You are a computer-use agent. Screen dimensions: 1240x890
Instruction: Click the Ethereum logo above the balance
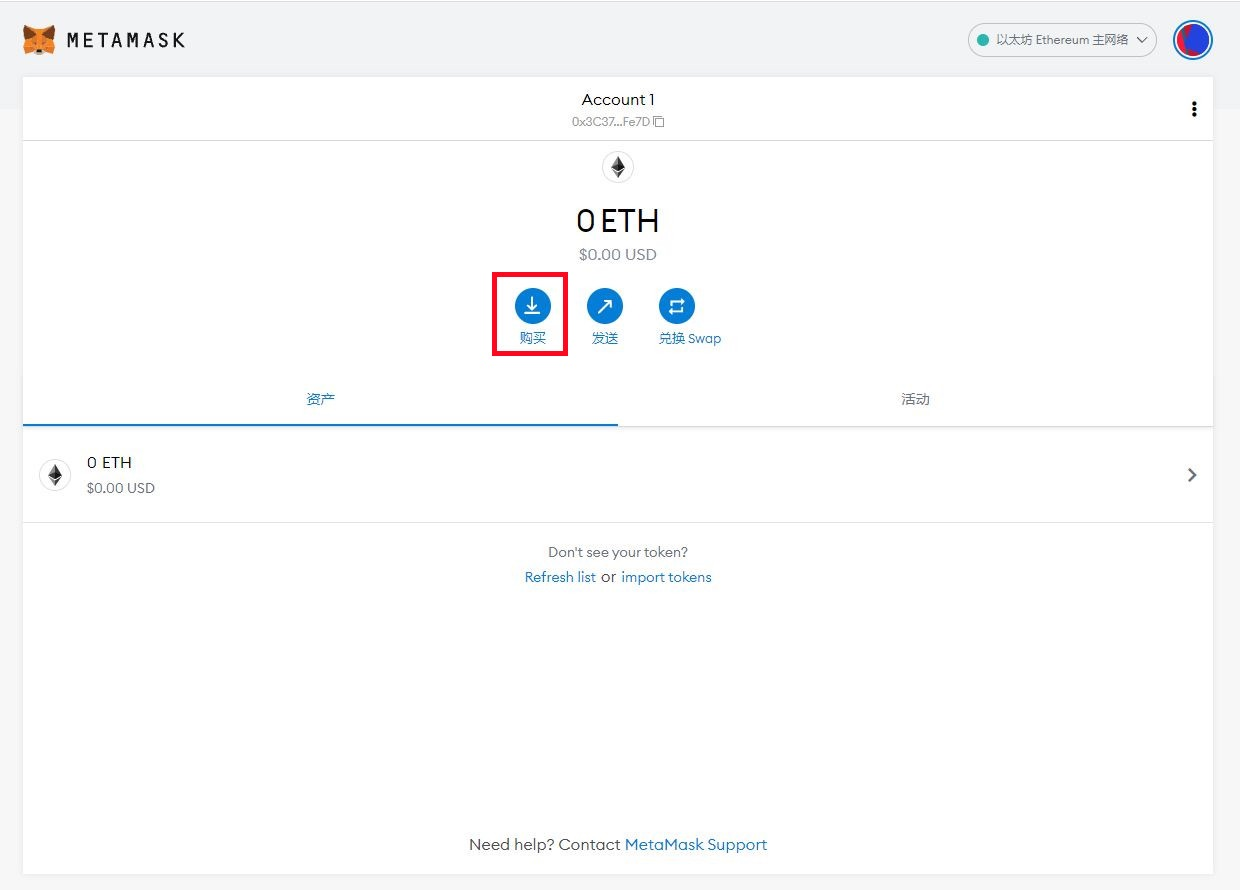618,167
